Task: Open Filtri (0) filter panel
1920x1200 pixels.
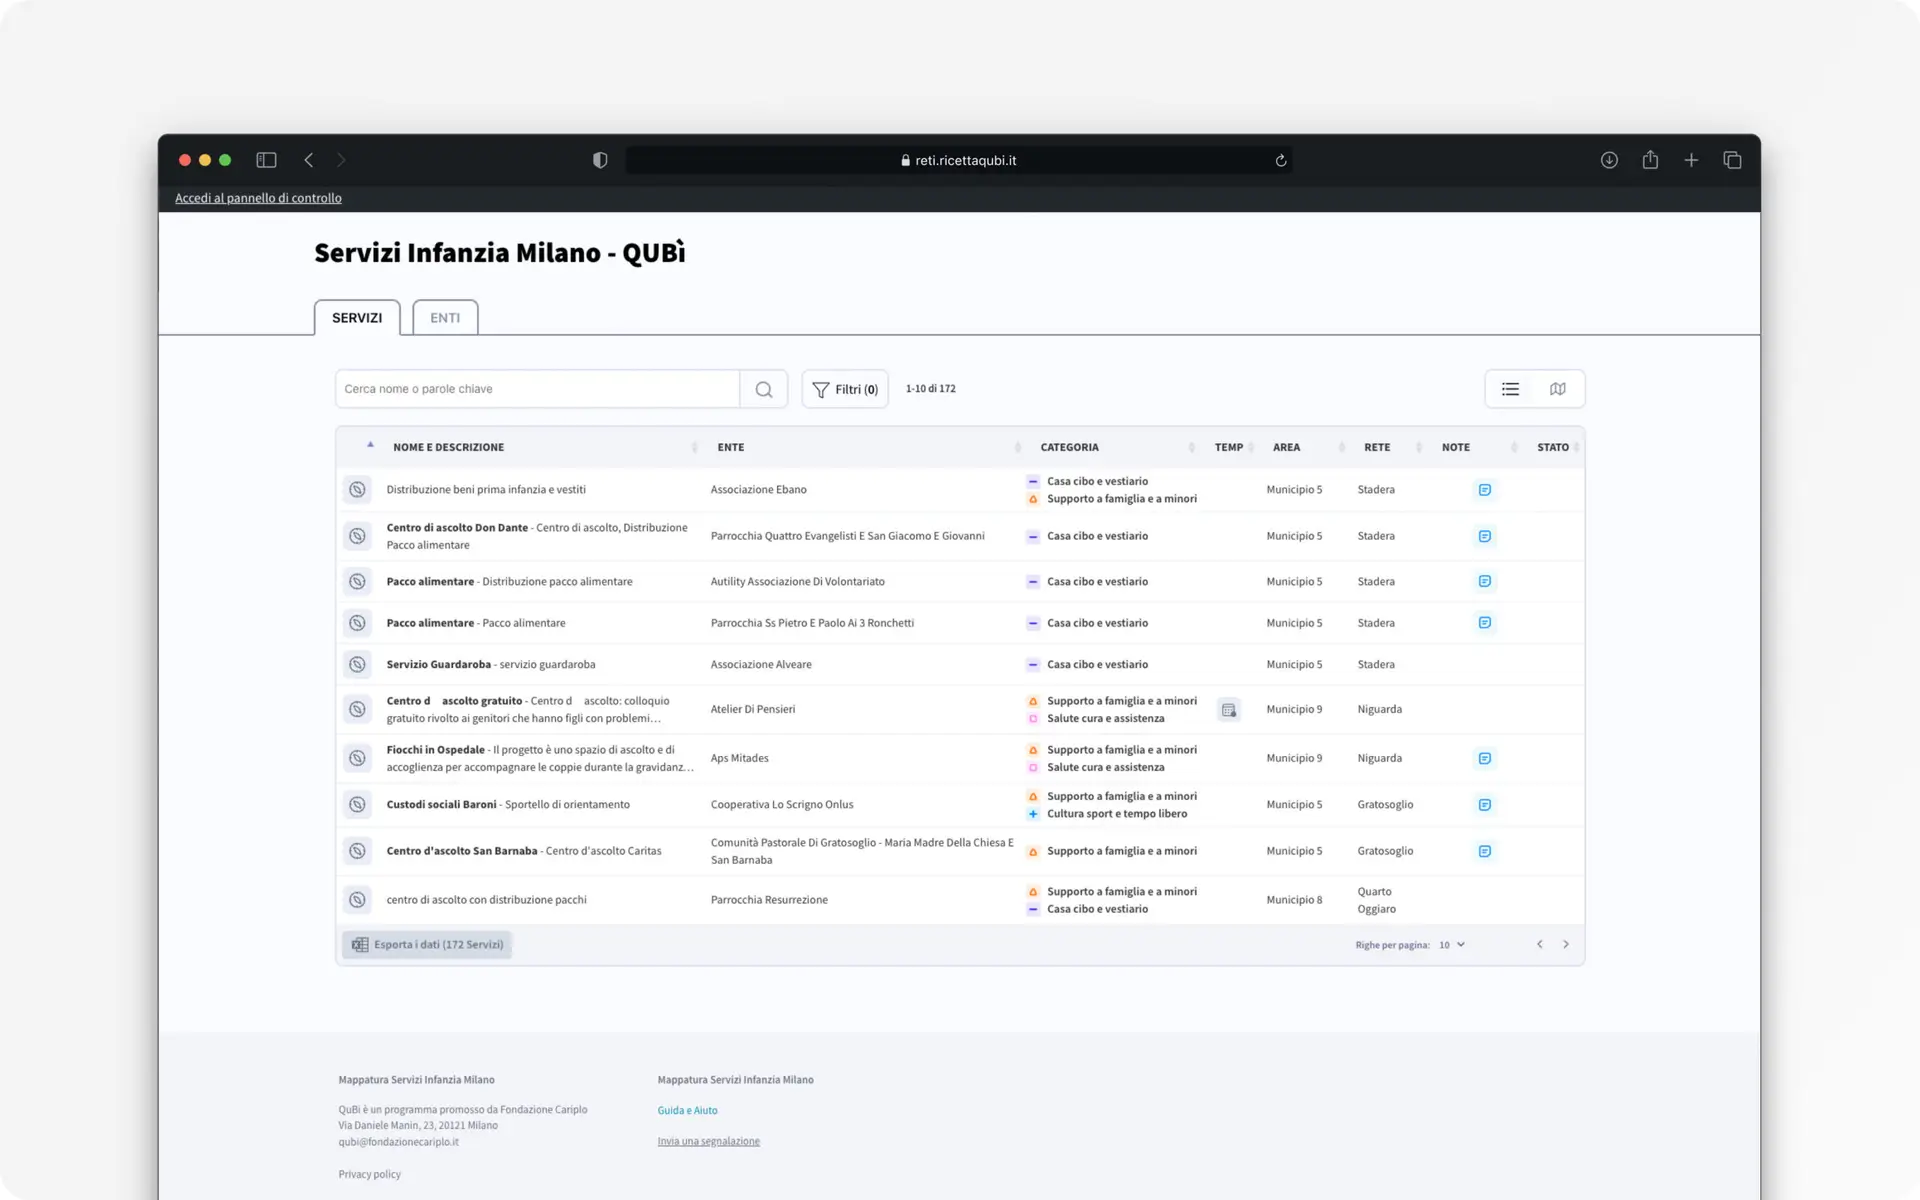Action: pos(845,389)
